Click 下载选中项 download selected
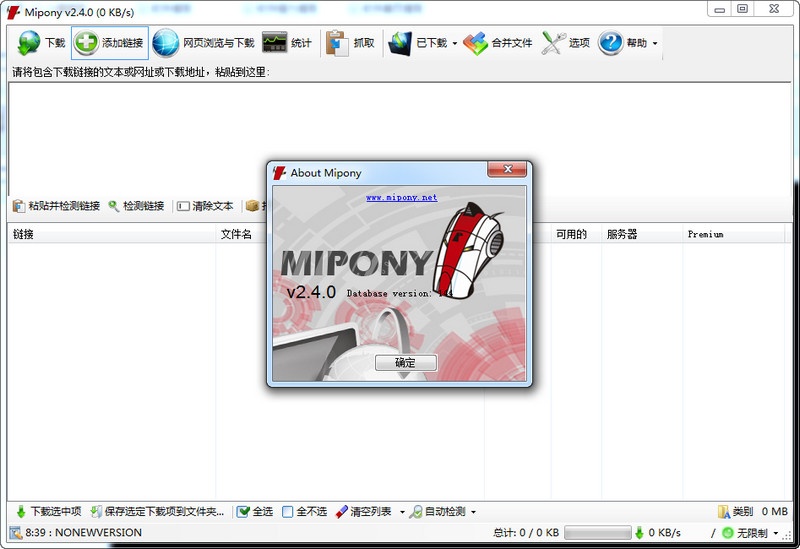Screen dimensions: 800x549 point(48,511)
